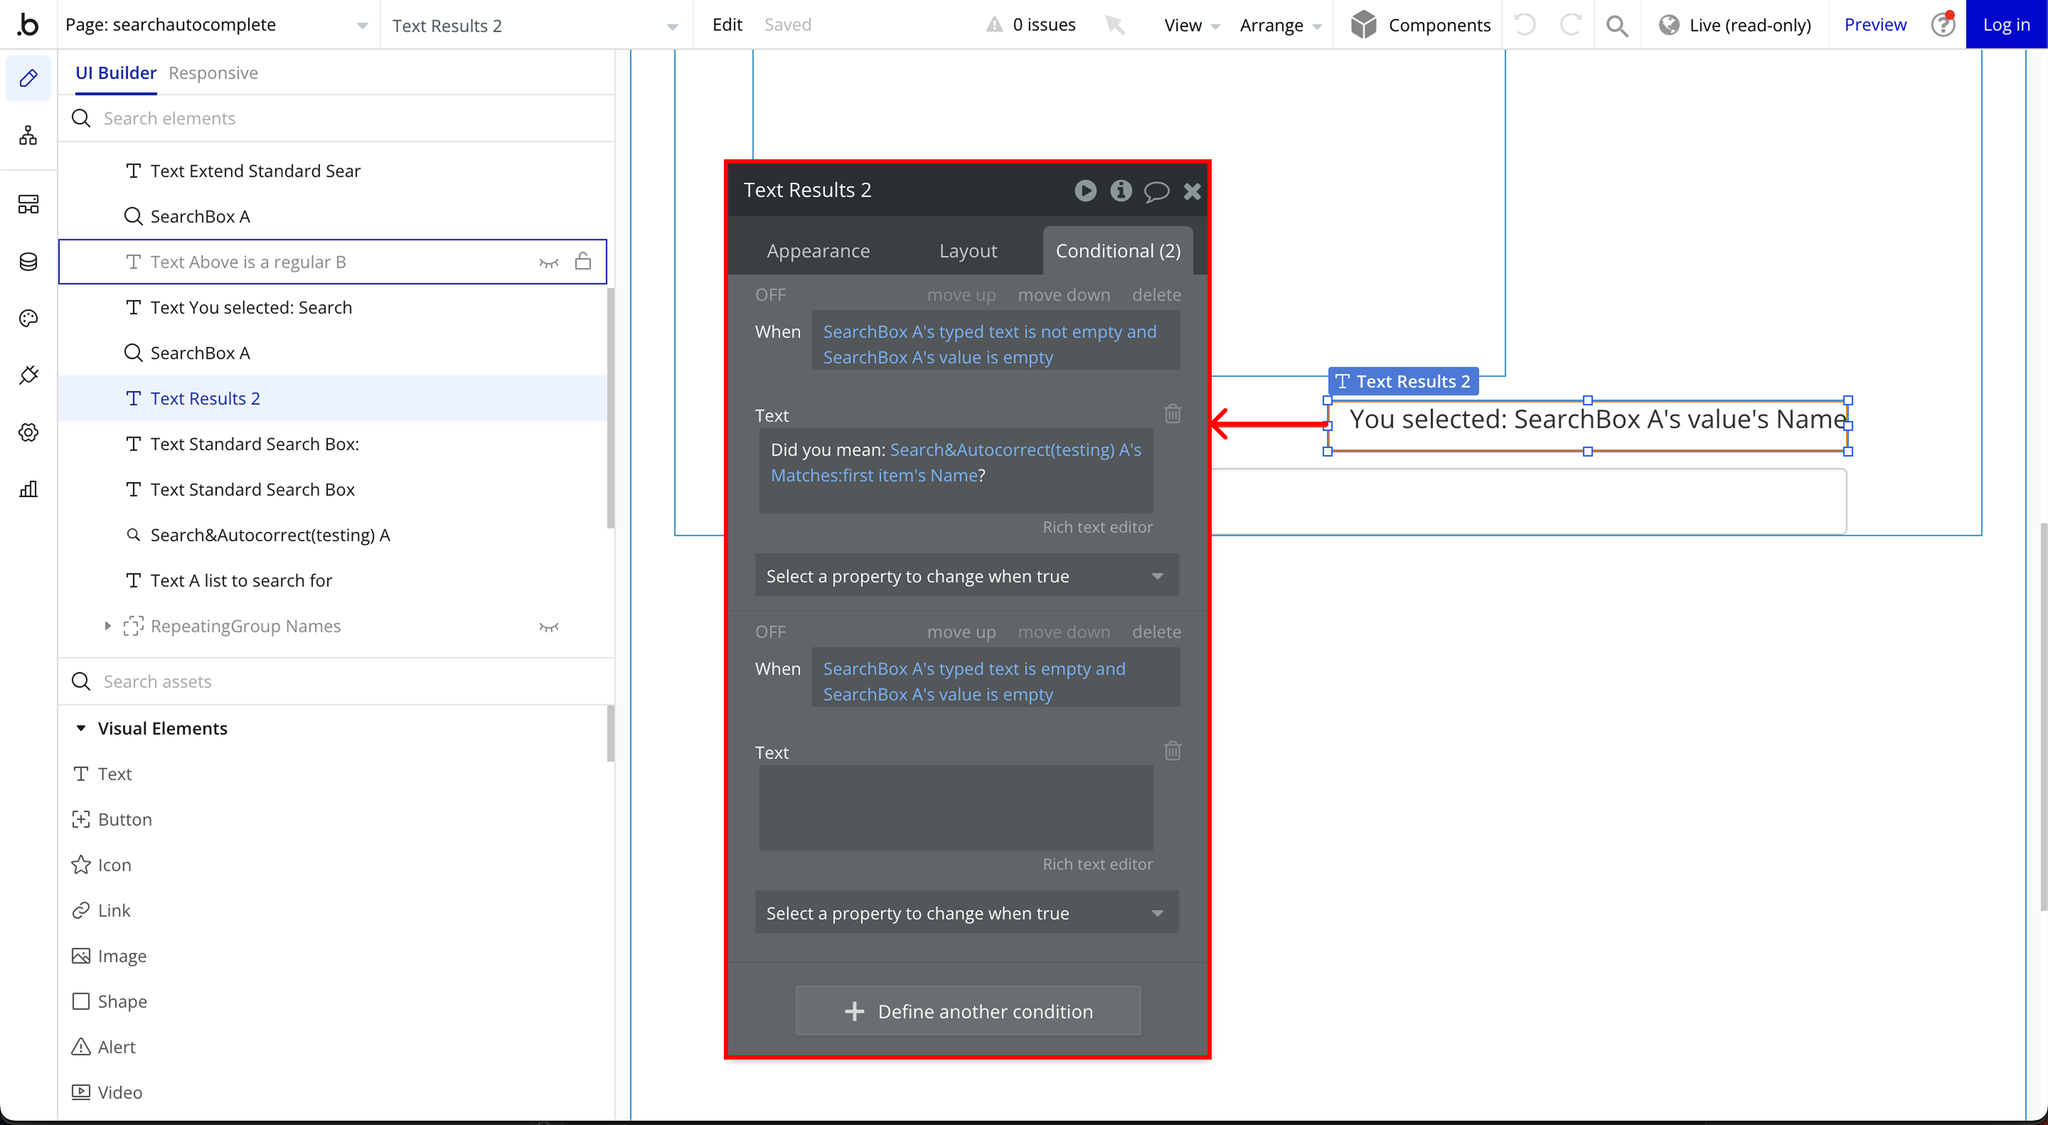Collapse the Visual Elements section
2048x1125 pixels.
81,728
